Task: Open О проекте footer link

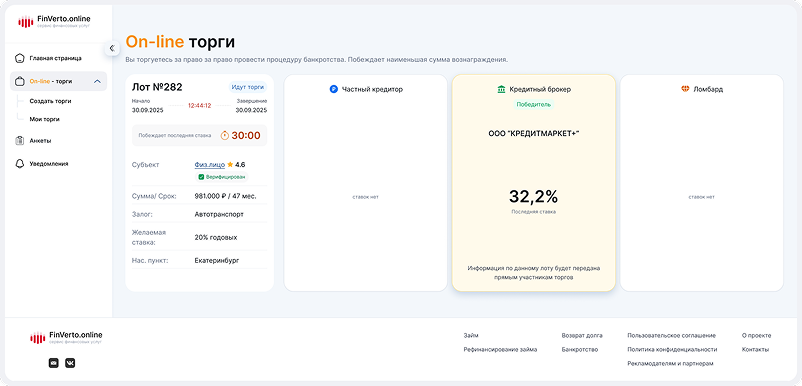Action: coord(756,336)
